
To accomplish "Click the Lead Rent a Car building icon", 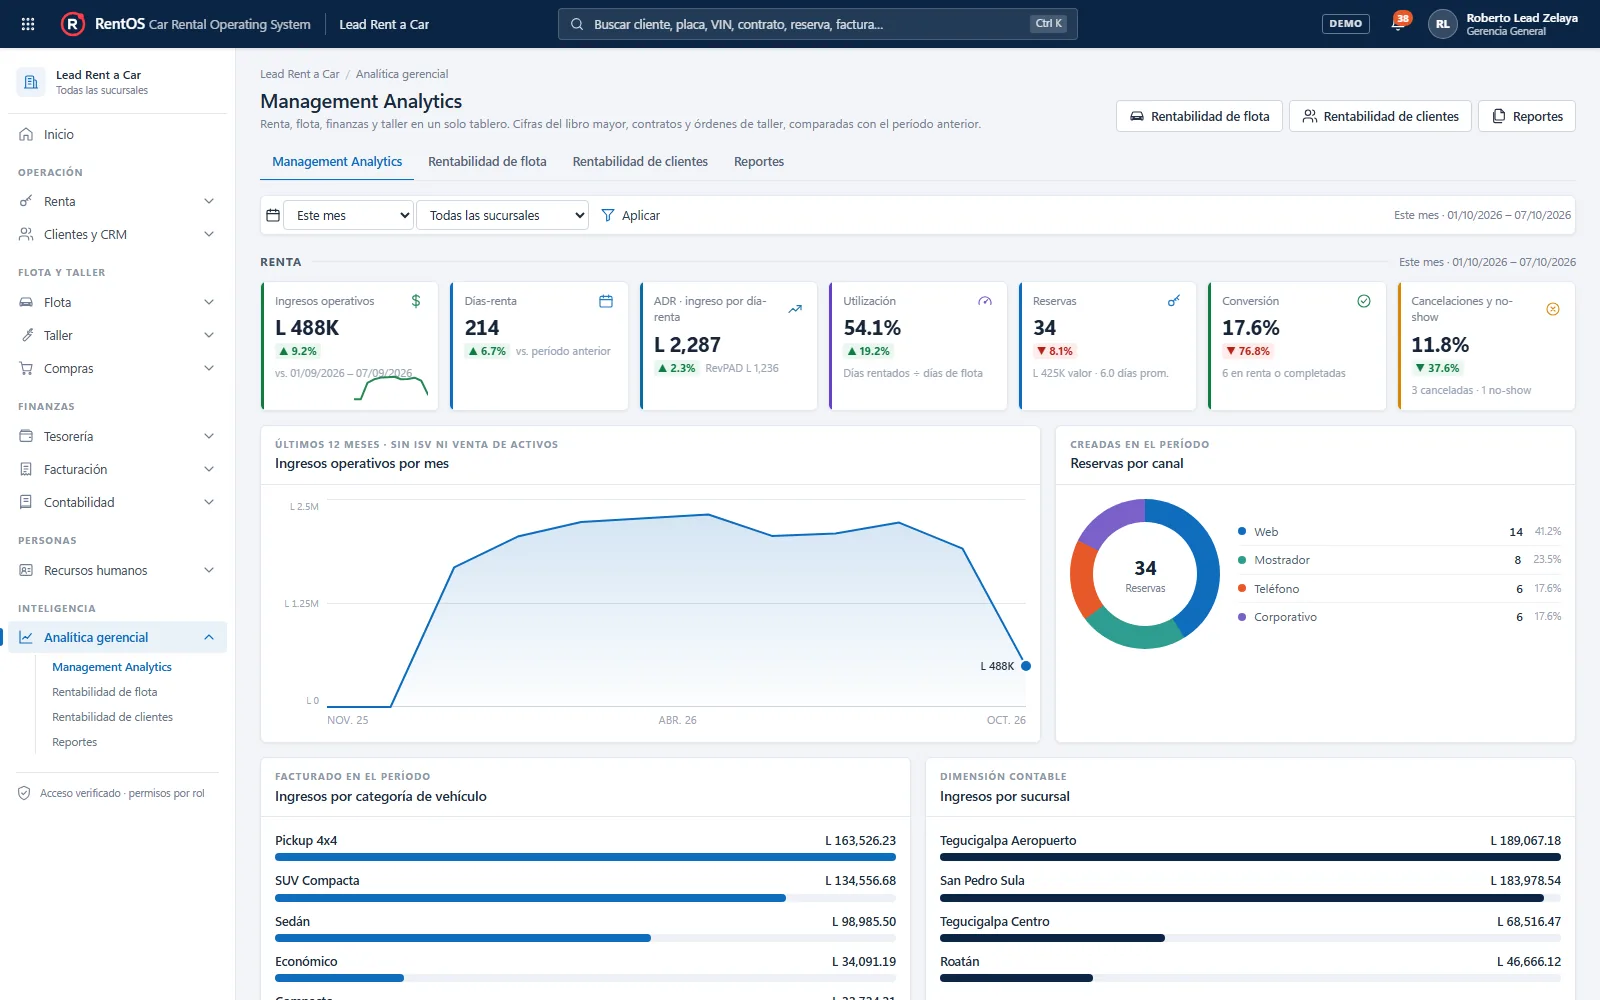I will pyautogui.click(x=31, y=82).
